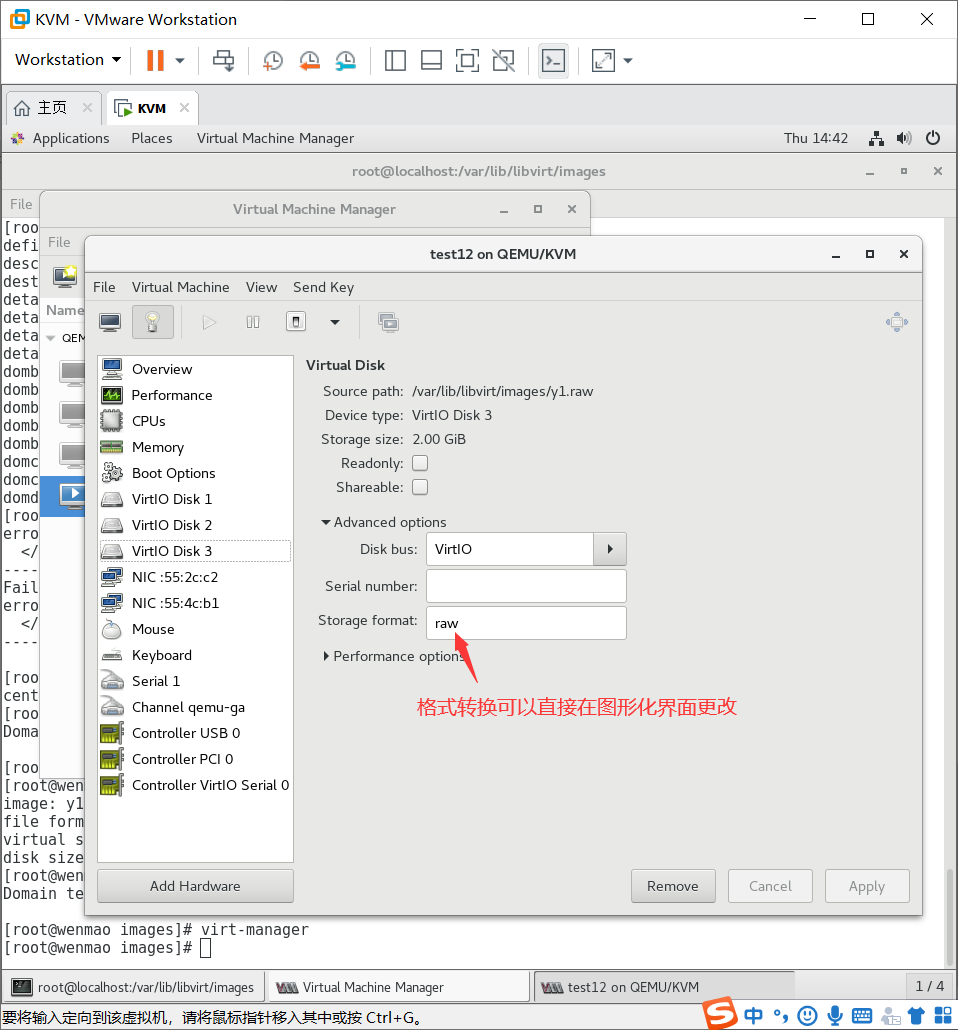
Task: Select Controller PCI 0
Action: [x=195, y=759]
